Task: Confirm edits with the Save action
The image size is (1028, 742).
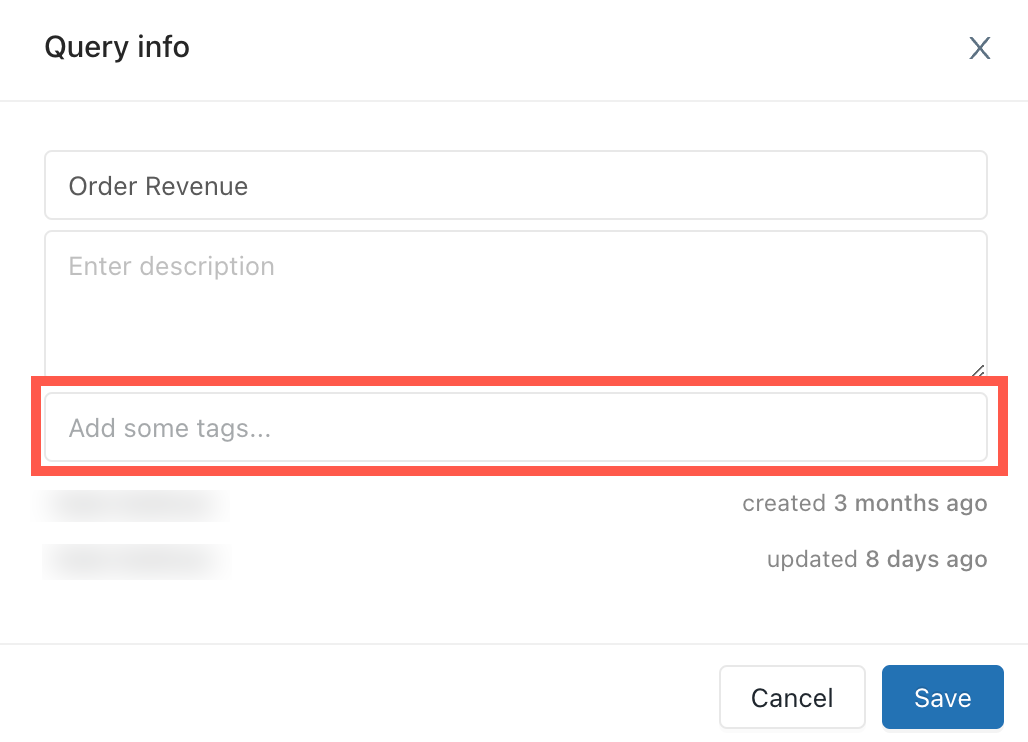Action: click(x=942, y=697)
